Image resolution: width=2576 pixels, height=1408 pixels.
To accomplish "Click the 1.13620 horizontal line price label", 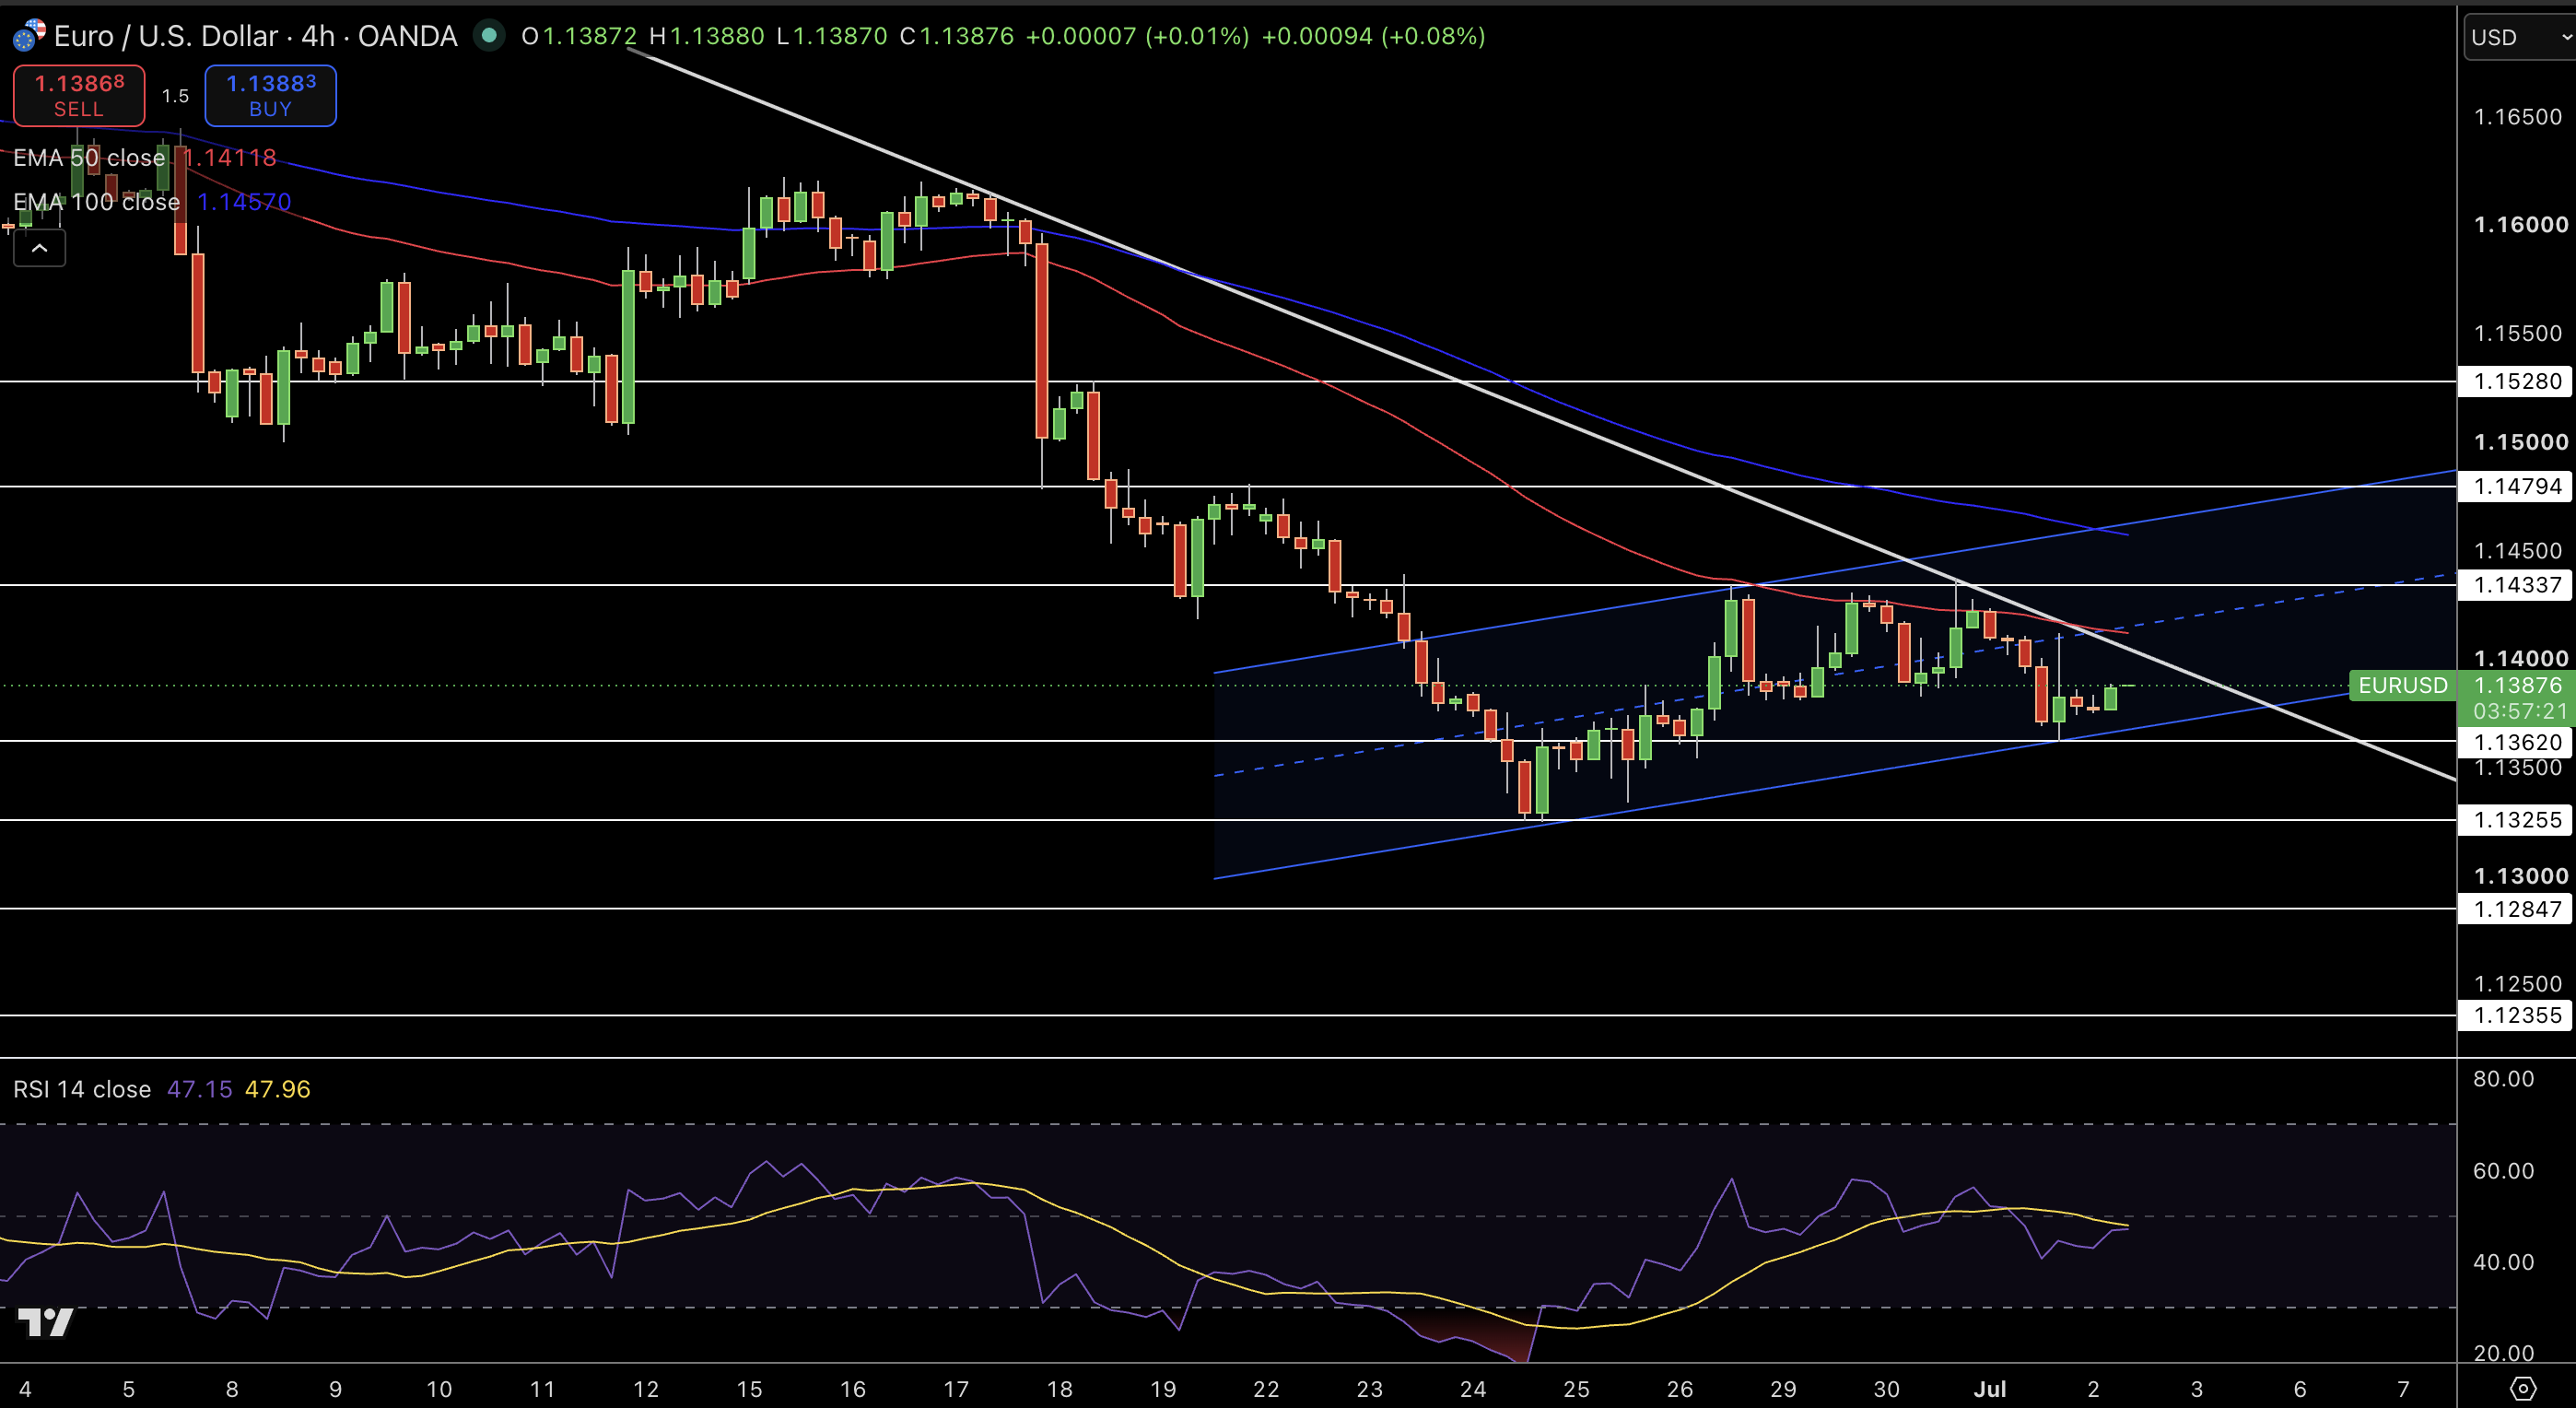I will 2516,741.
